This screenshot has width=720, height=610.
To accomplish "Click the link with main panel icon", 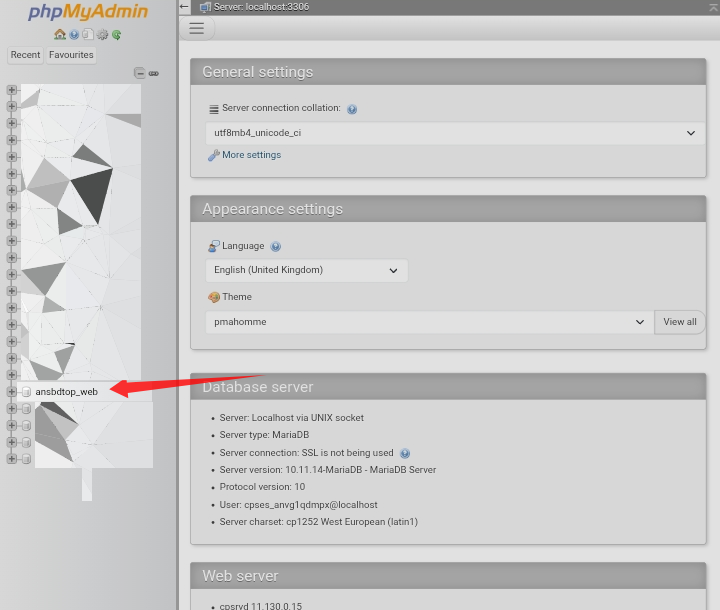I will coord(154,73).
